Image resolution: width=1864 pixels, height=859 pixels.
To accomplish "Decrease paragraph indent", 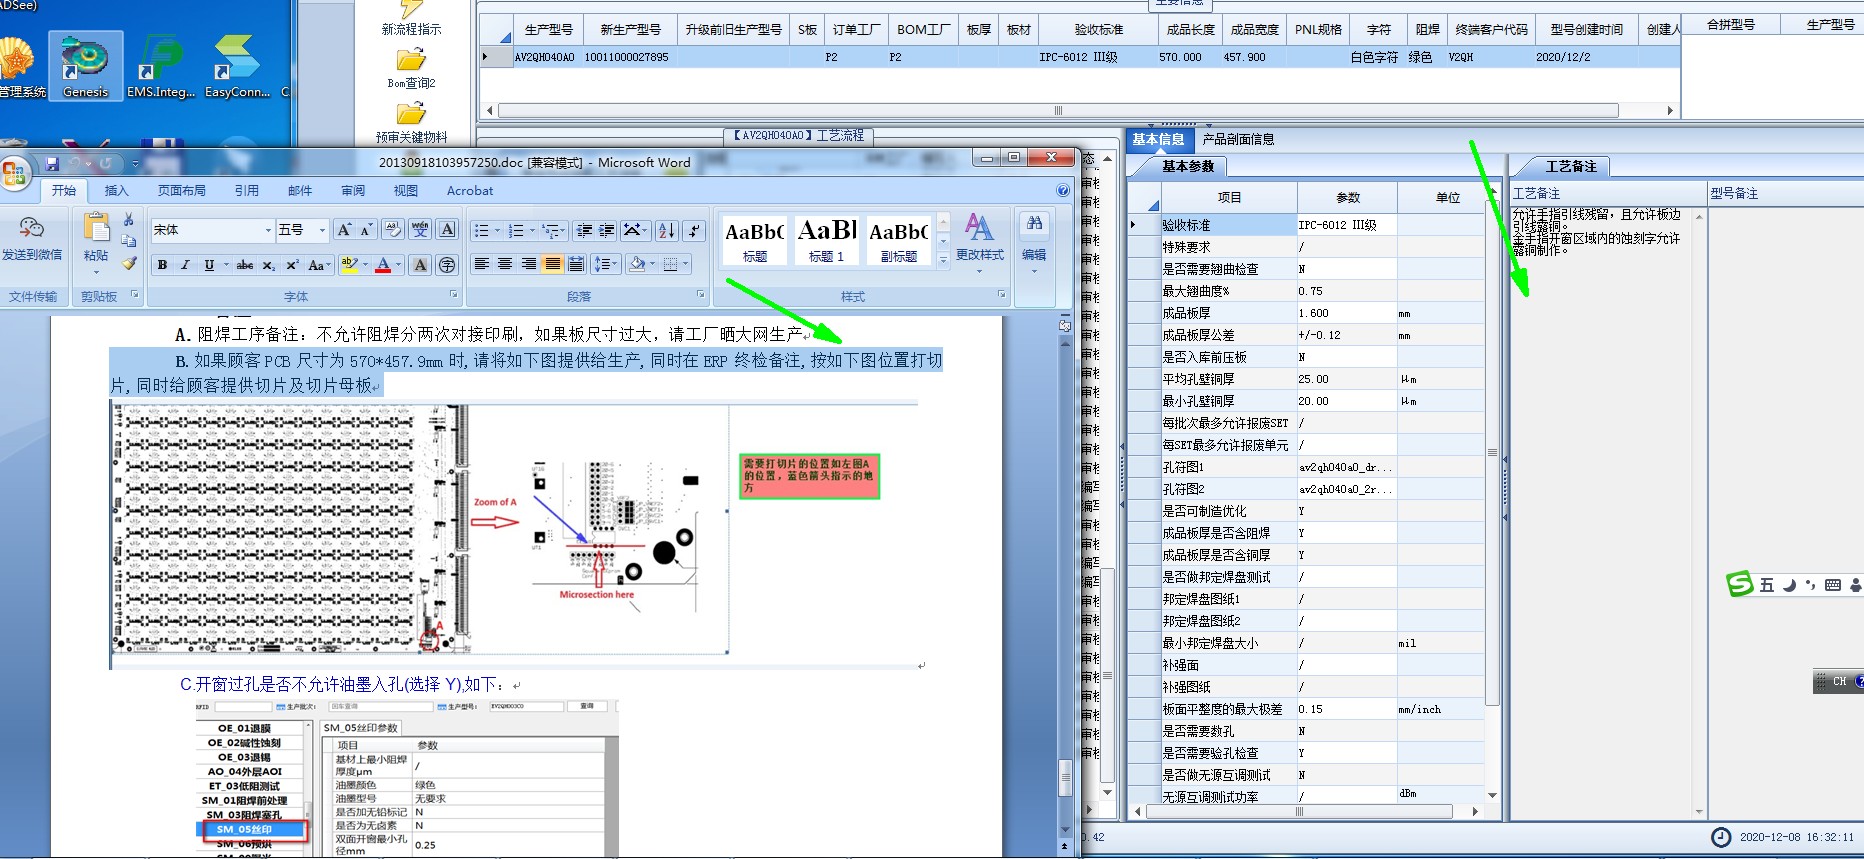I will click(x=584, y=230).
